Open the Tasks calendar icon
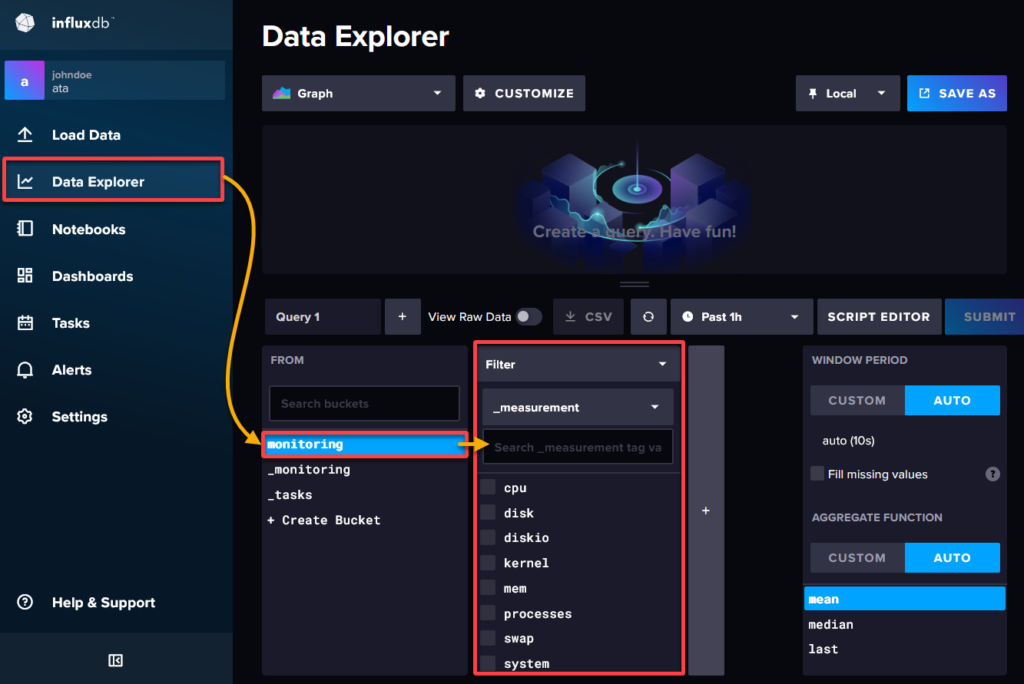The width and height of the screenshot is (1024, 684). [x=23, y=323]
